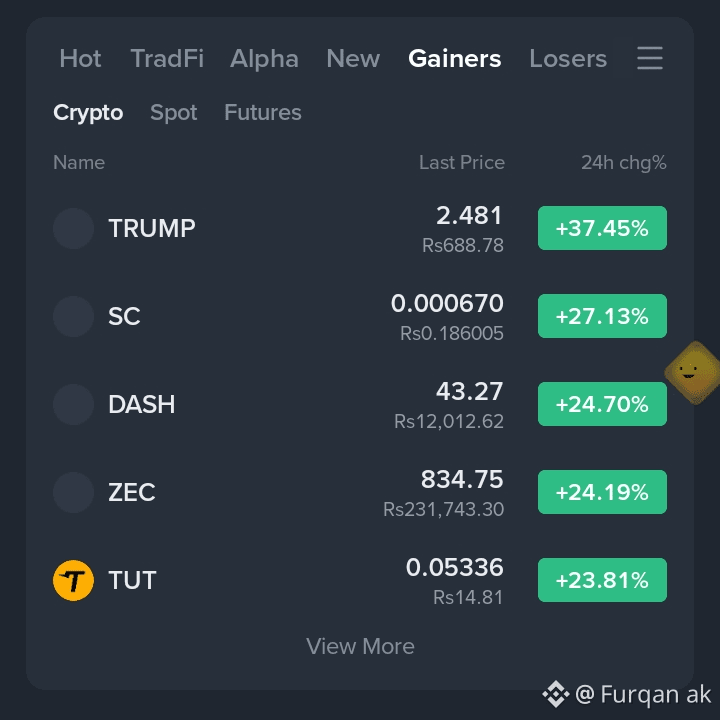Select the Spot sub-tab
Image resolution: width=720 pixels, height=720 pixels.
(x=174, y=112)
